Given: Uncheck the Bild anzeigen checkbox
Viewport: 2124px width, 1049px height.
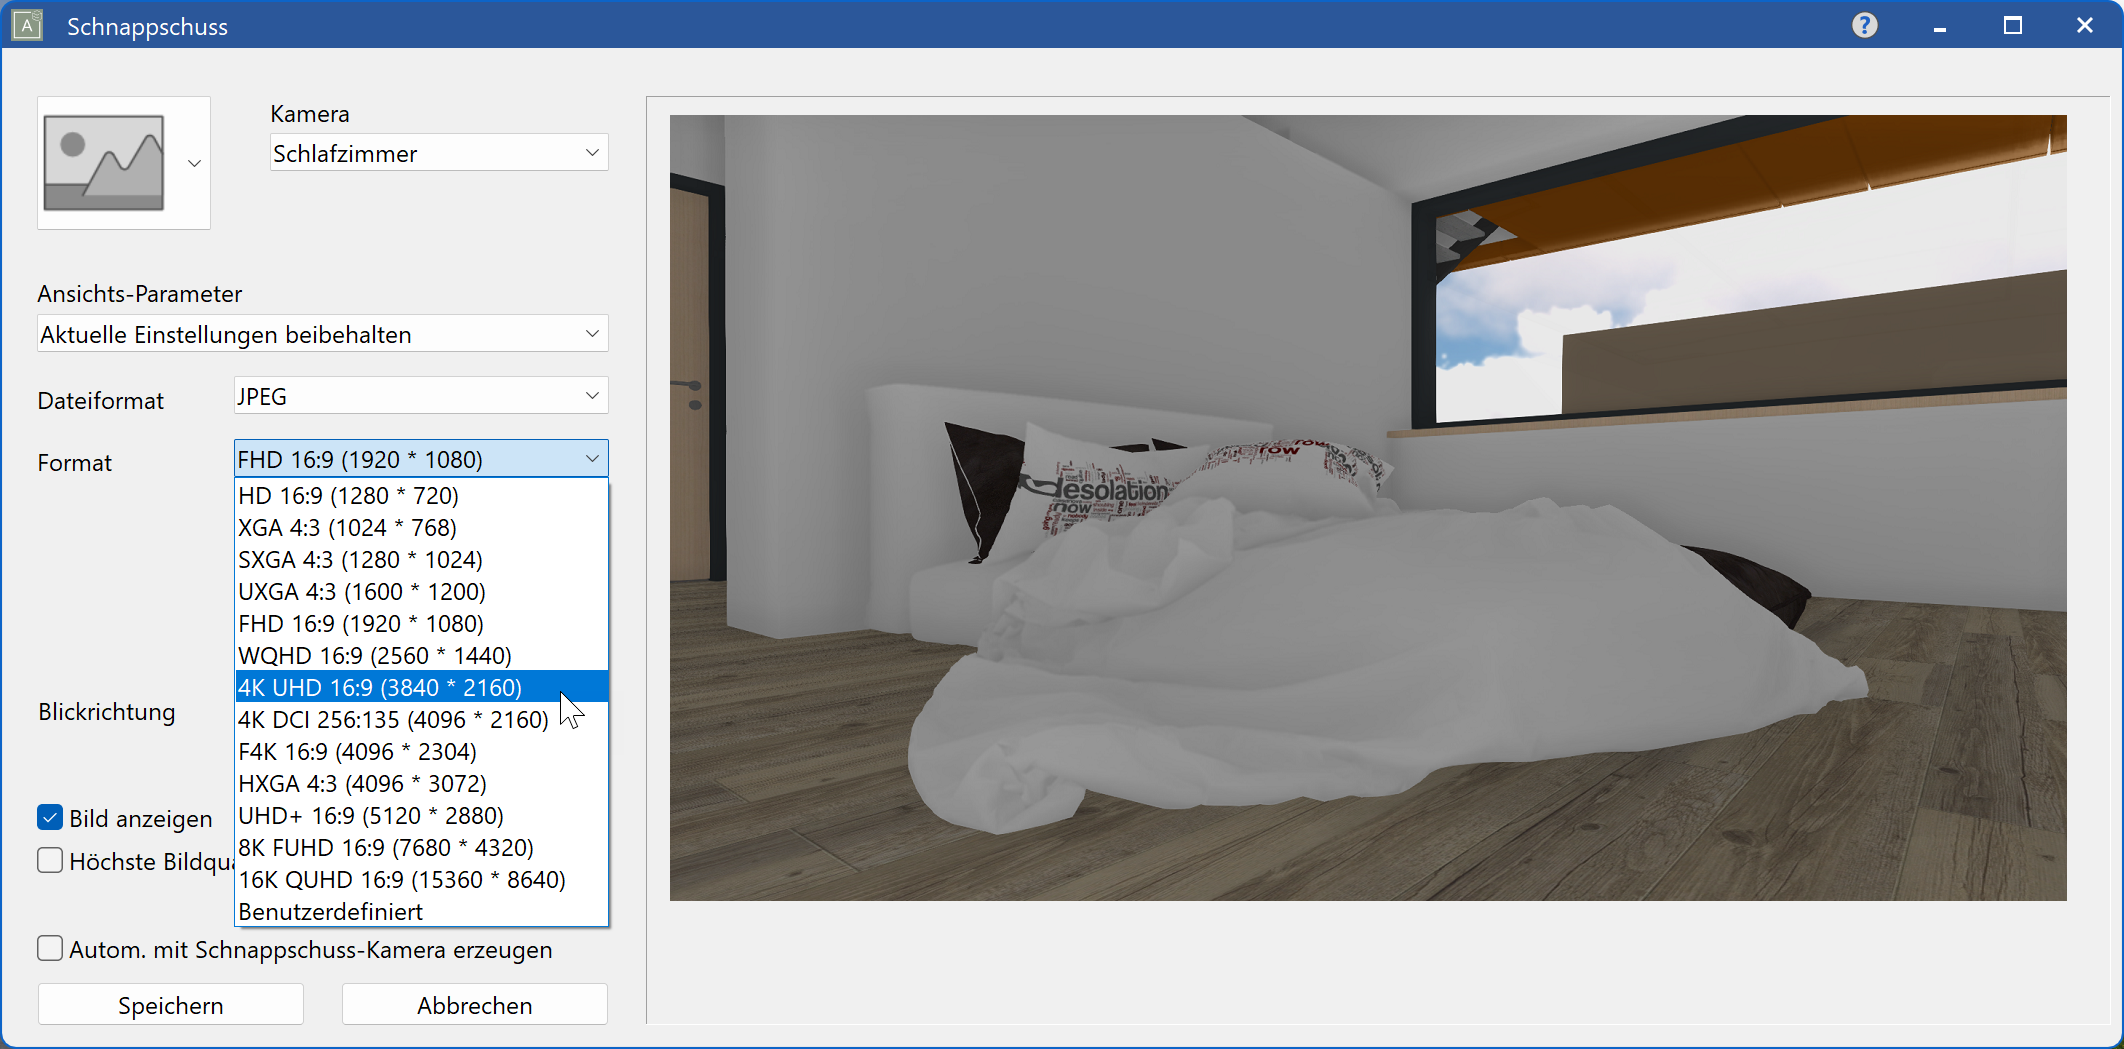Looking at the screenshot, I should (50, 818).
